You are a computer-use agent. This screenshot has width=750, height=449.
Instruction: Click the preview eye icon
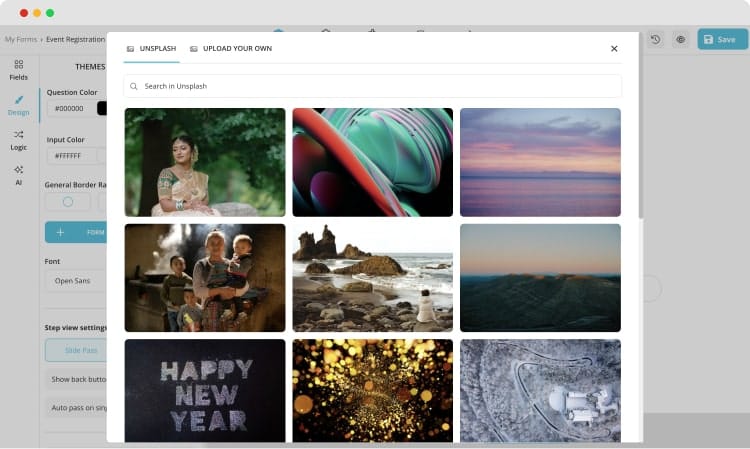(x=680, y=39)
